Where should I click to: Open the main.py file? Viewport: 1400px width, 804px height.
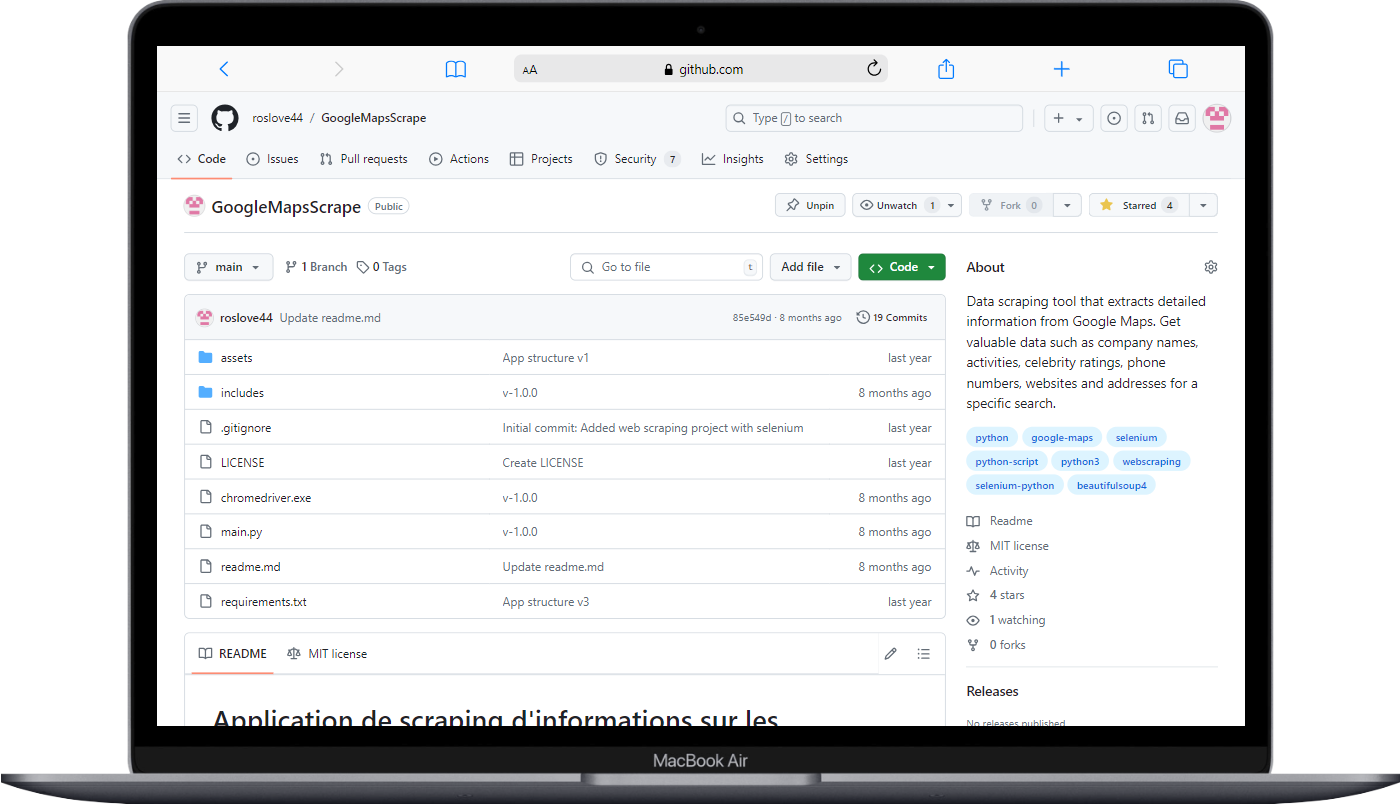[242, 532]
